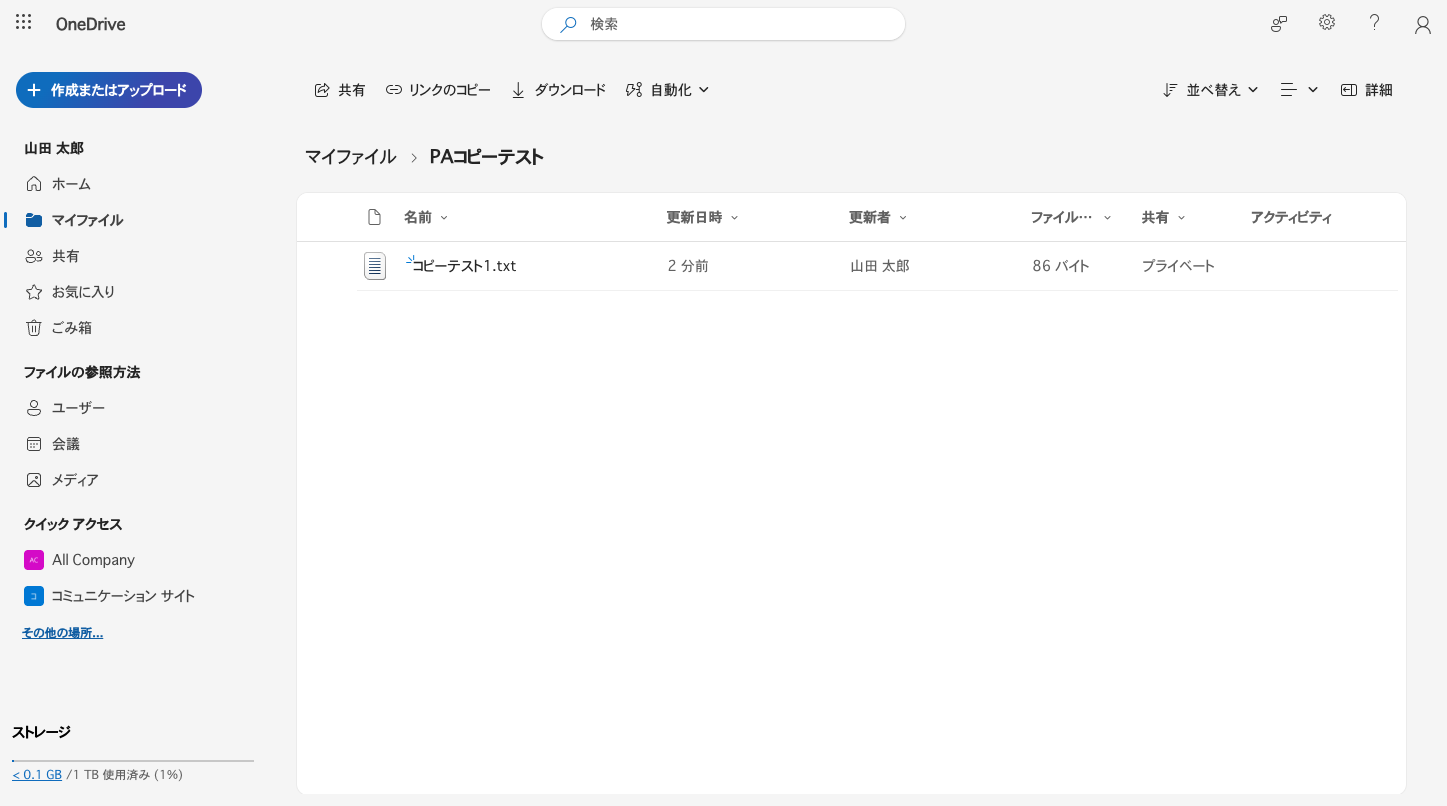Click the automate flow icon

634,90
